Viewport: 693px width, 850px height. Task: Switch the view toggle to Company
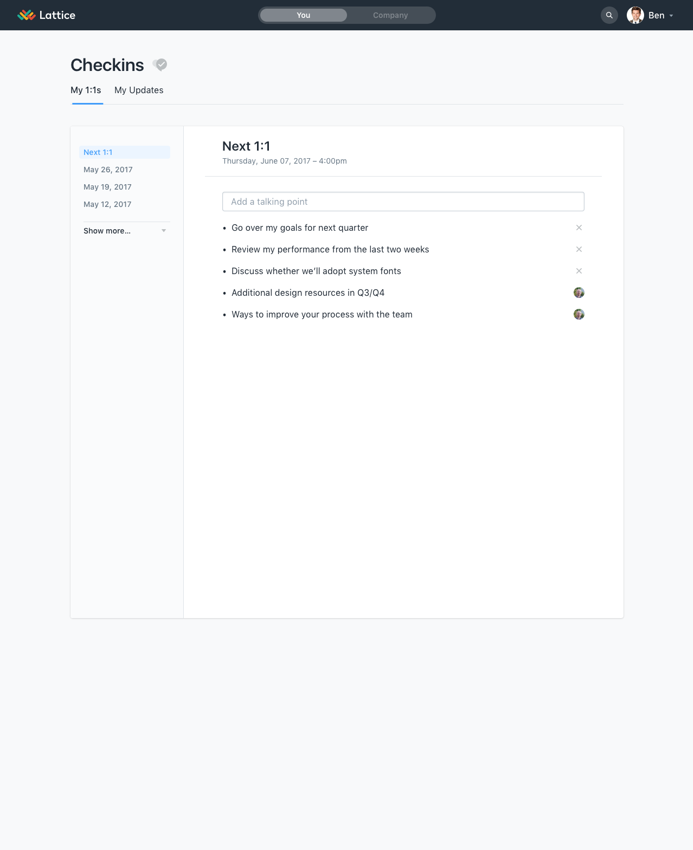coord(390,15)
